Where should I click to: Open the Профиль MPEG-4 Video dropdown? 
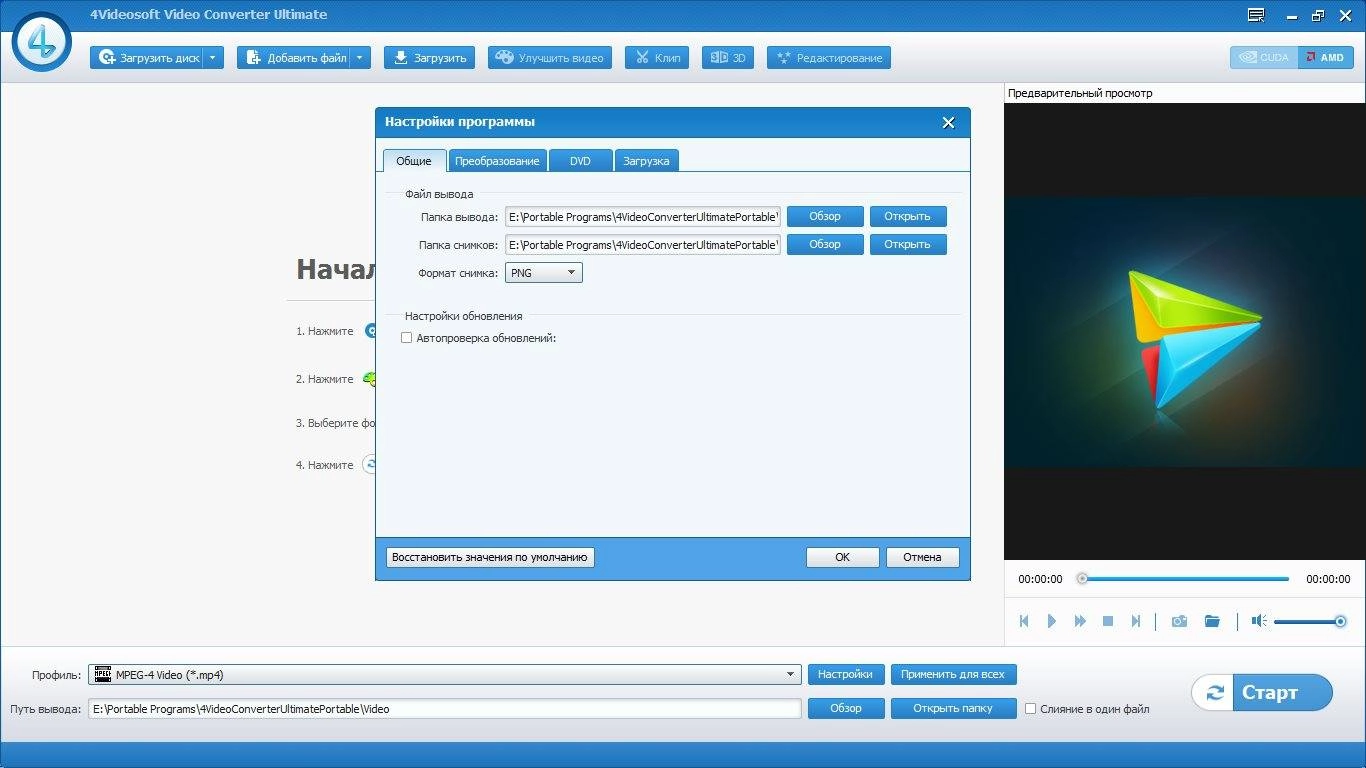pyautogui.click(x=445, y=675)
